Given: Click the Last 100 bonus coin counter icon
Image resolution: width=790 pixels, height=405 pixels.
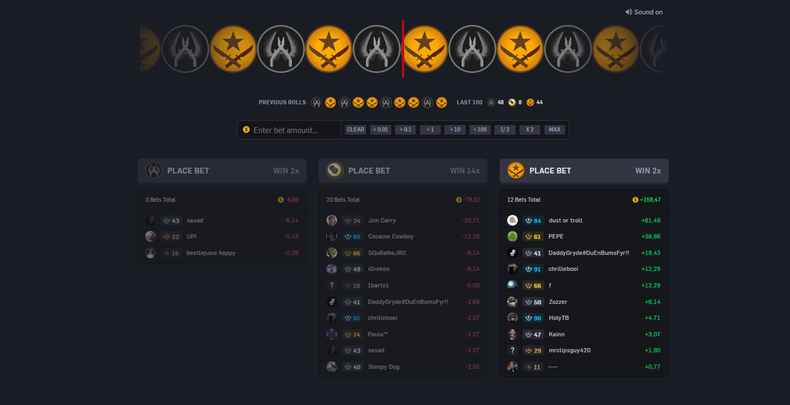Looking at the screenshot, I should coord(512,102).
